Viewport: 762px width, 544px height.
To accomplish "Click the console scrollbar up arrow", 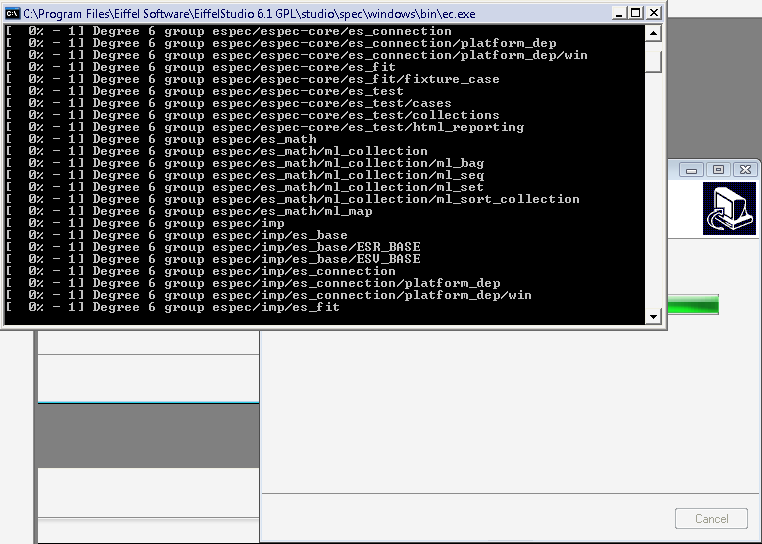I will [x=653, y=34].
